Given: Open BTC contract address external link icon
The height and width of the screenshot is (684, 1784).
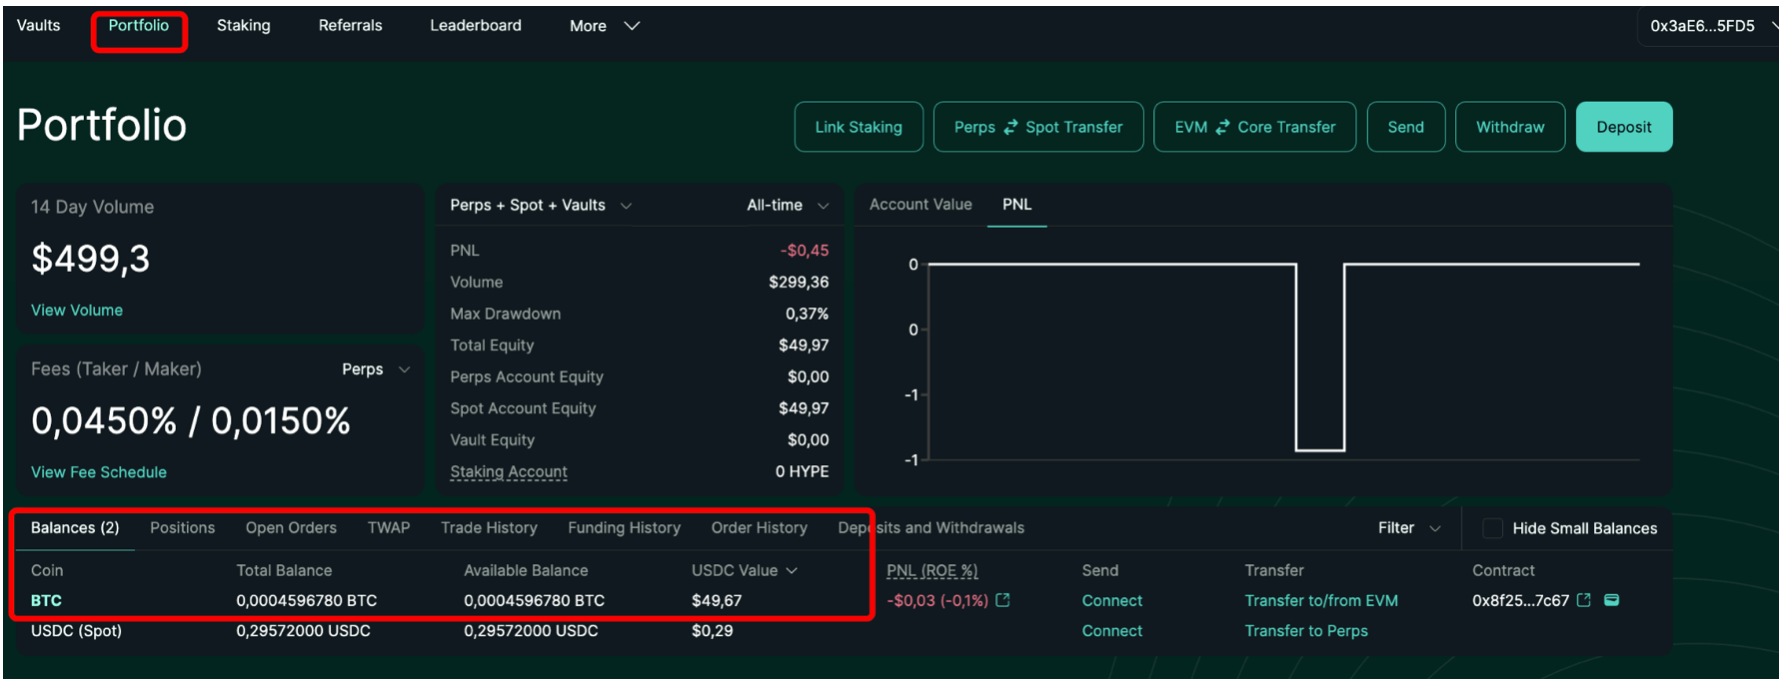Looking at the screenshot, I should (x=1584, y=600).
